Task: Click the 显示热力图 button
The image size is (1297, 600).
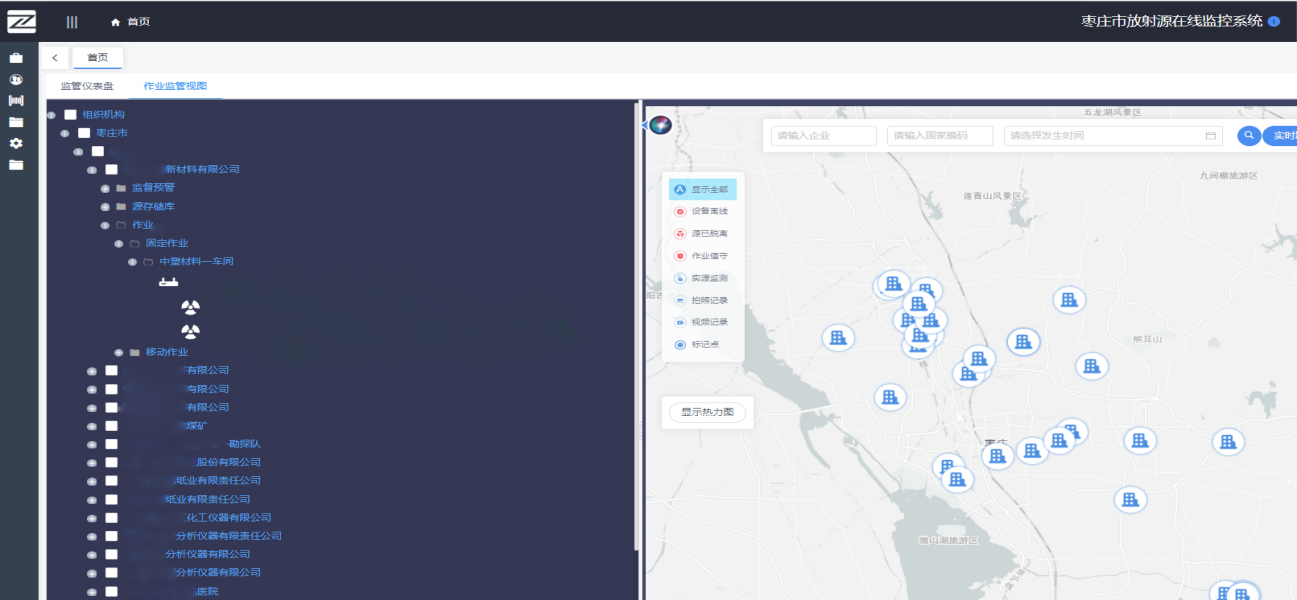Action: (707, 412)
